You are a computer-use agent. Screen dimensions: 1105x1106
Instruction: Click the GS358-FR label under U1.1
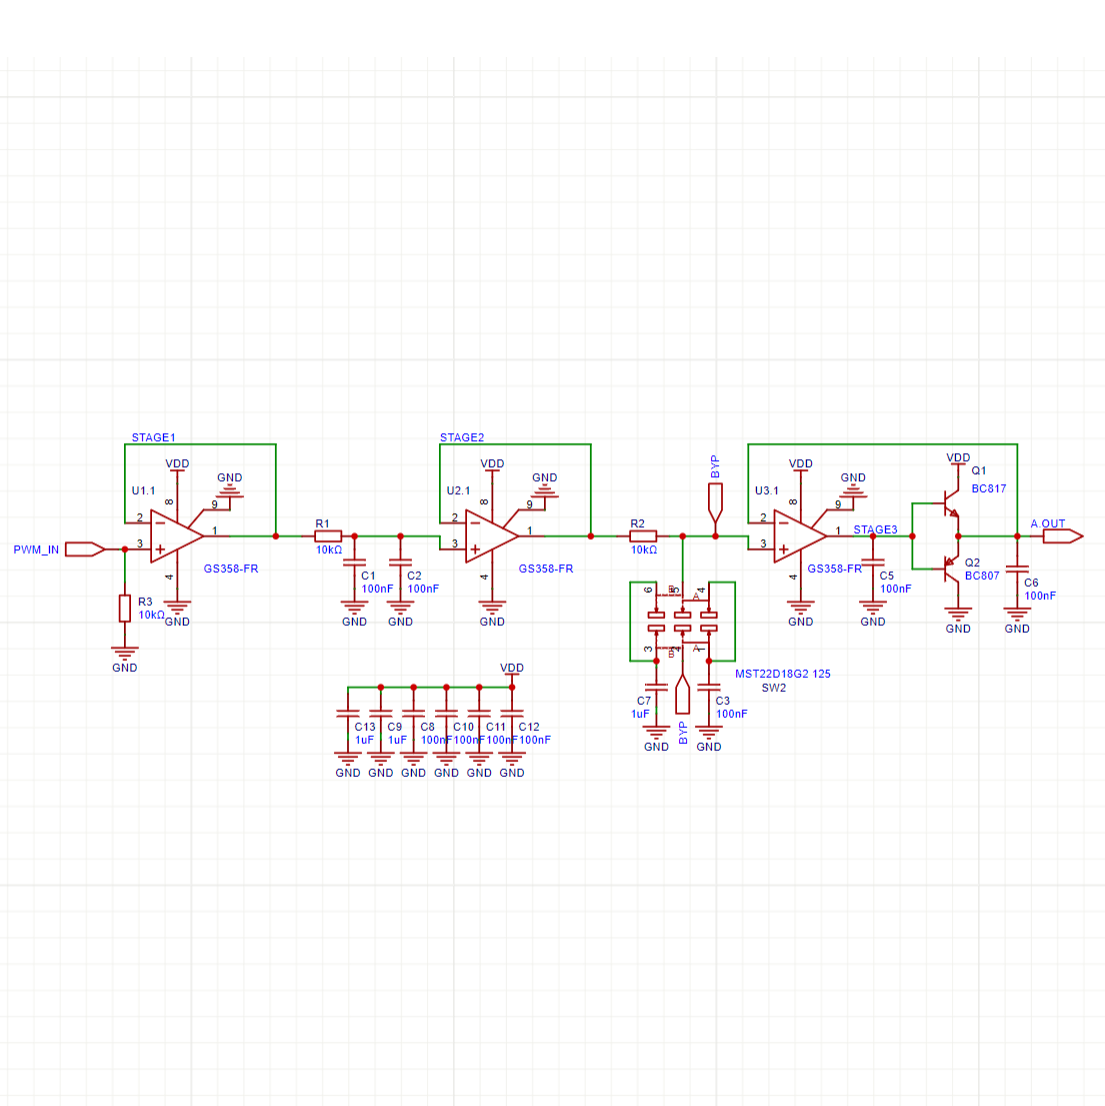tap(231, 569)
